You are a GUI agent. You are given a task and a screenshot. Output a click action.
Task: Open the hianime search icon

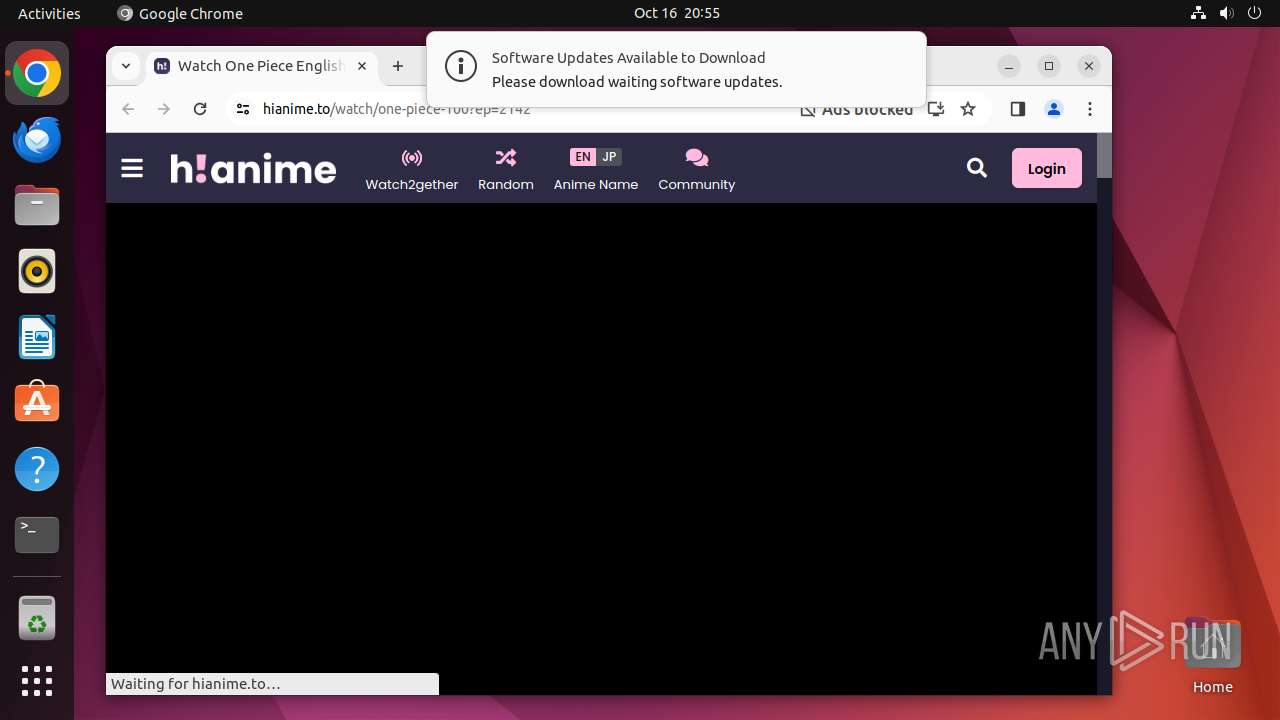(977, 168)
